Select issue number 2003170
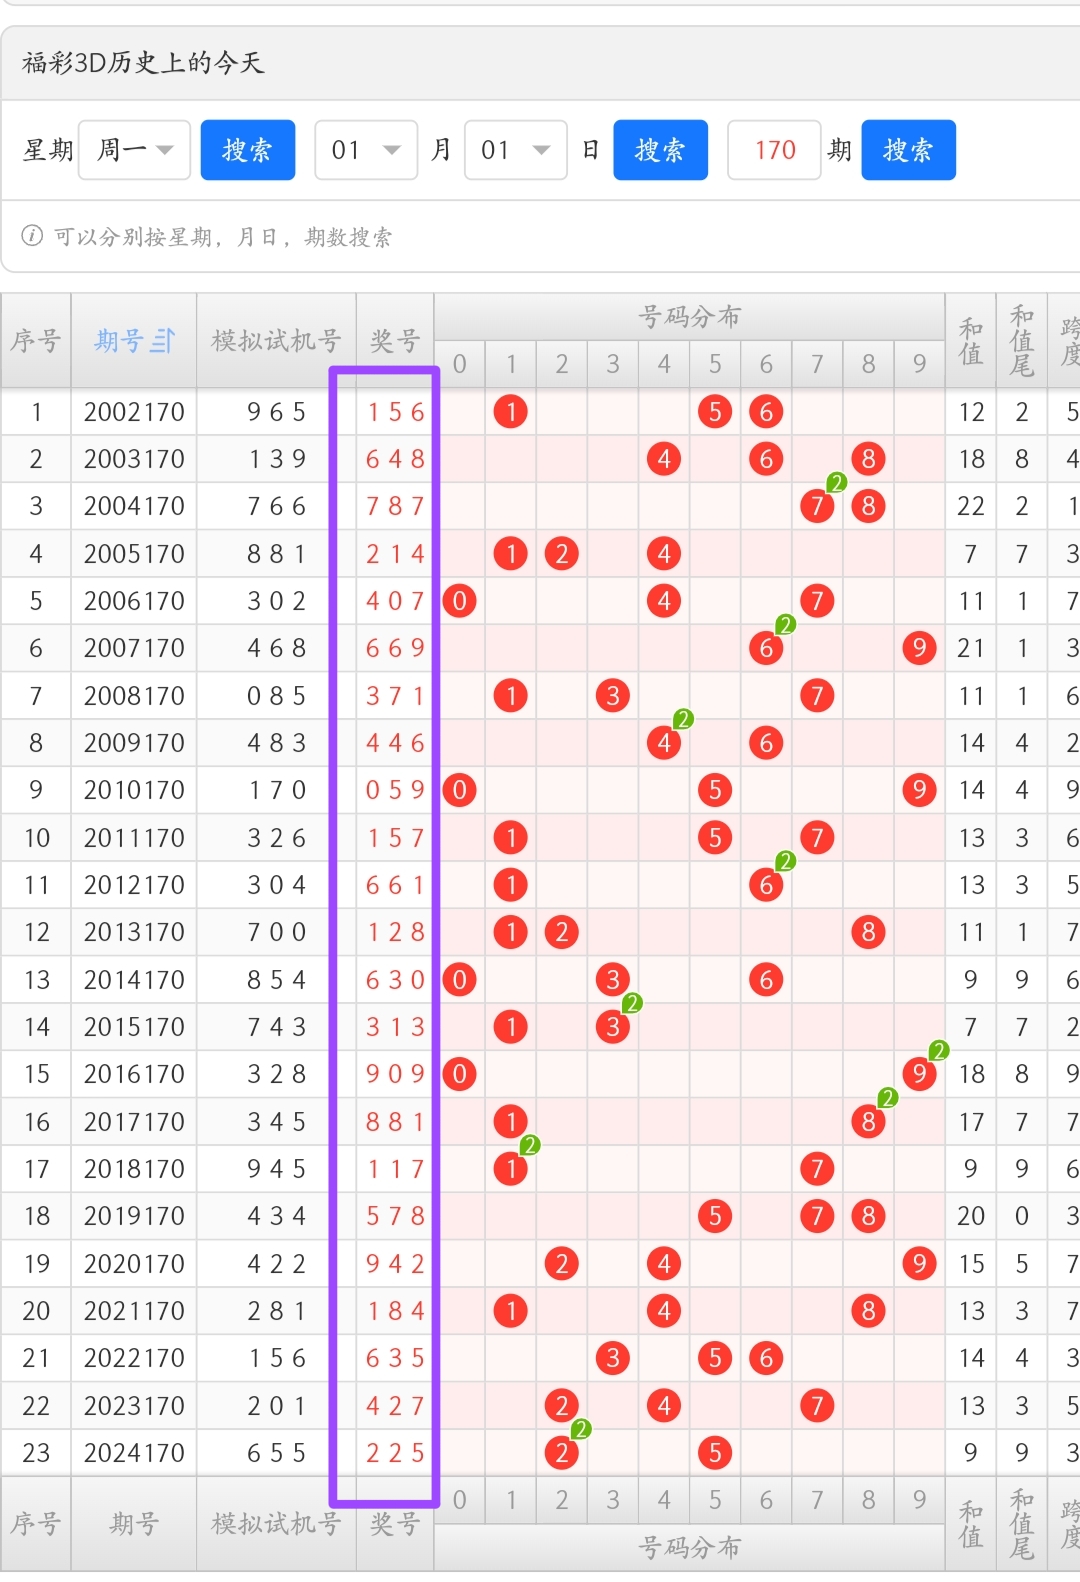This screenshot has width=1080, height=1582. click(x=134, y=459)
